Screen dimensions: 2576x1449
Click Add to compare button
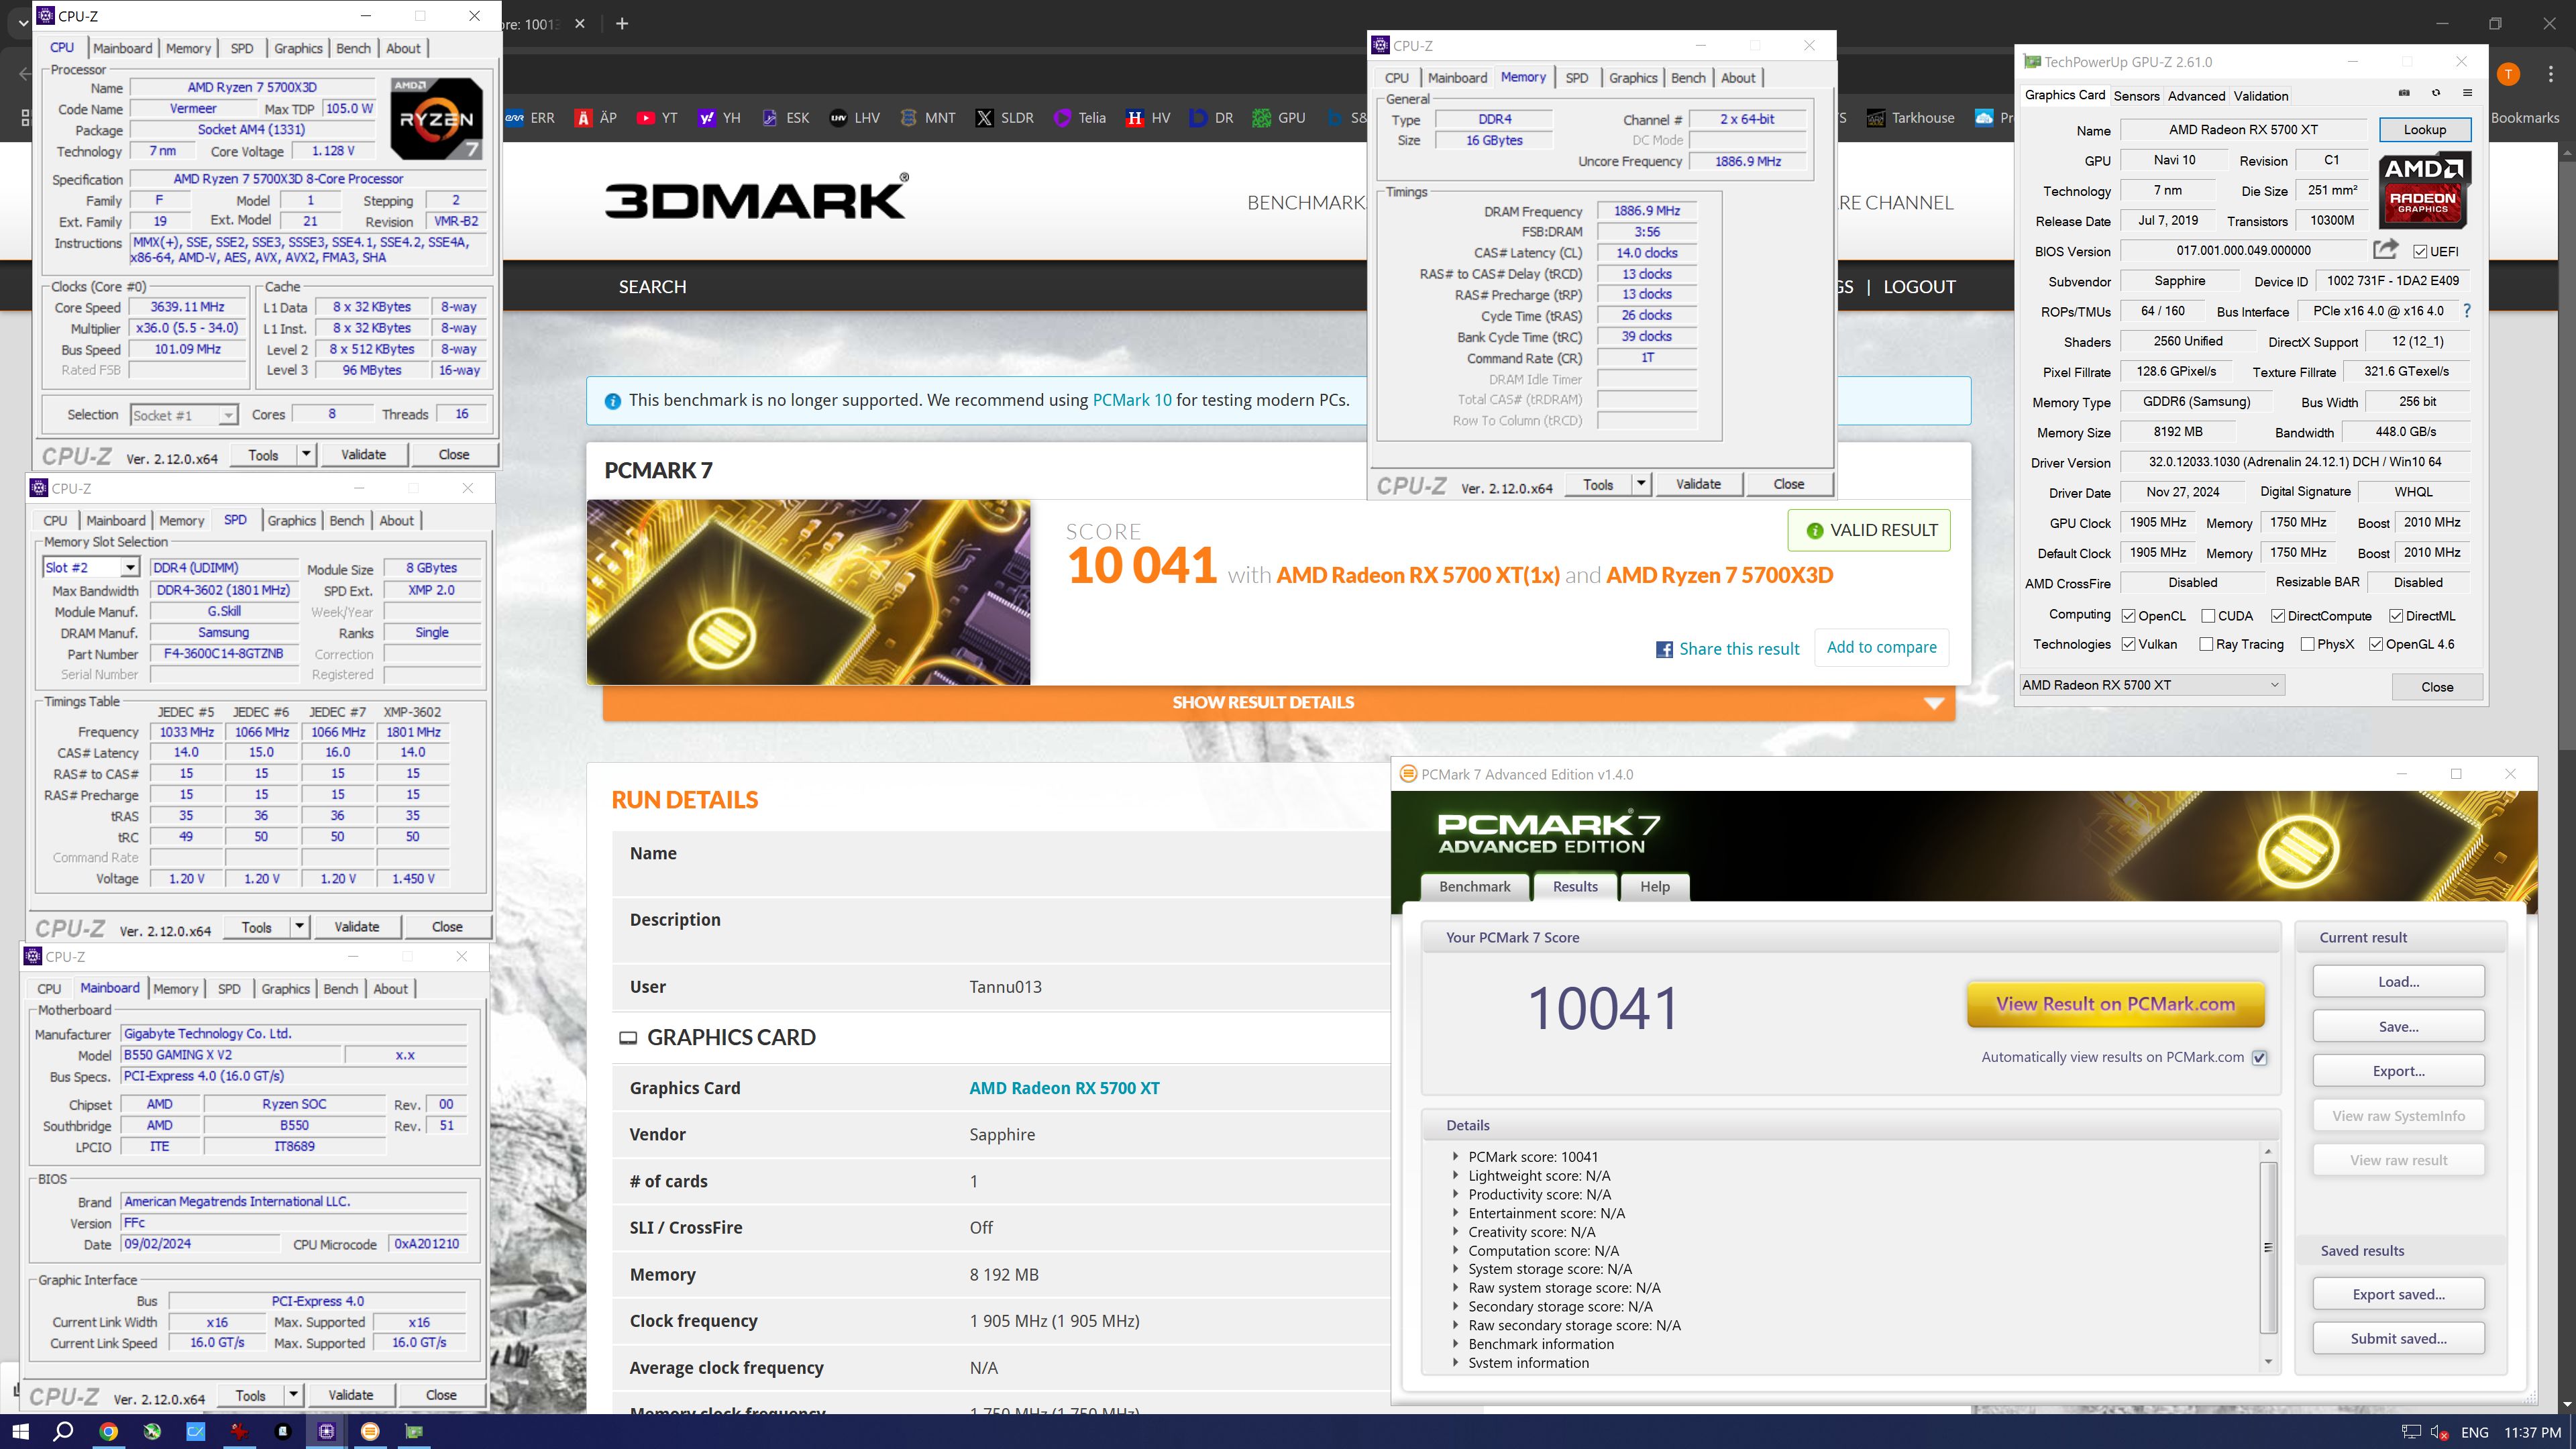coord(1881,647)
